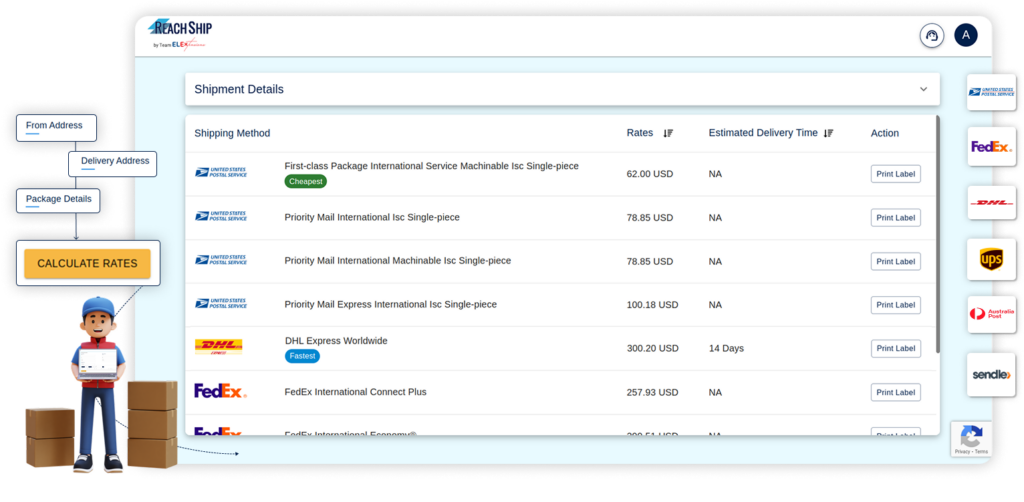Click DHL Express Worldwide service name
The image size is (1024, 502).
tap(336, 341)
